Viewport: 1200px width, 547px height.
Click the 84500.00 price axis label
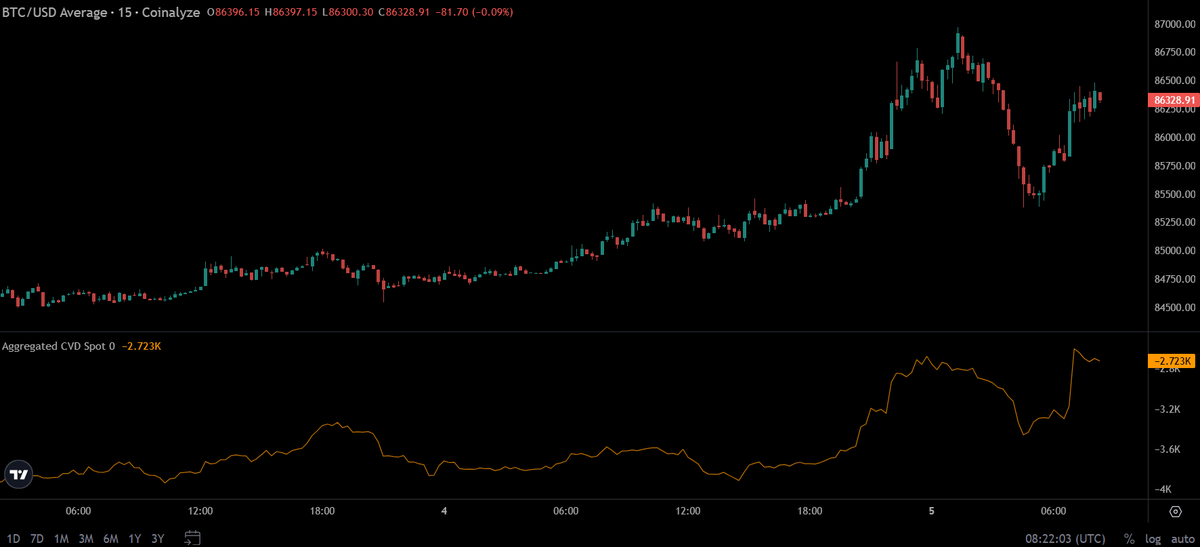tap(1173, 308)
